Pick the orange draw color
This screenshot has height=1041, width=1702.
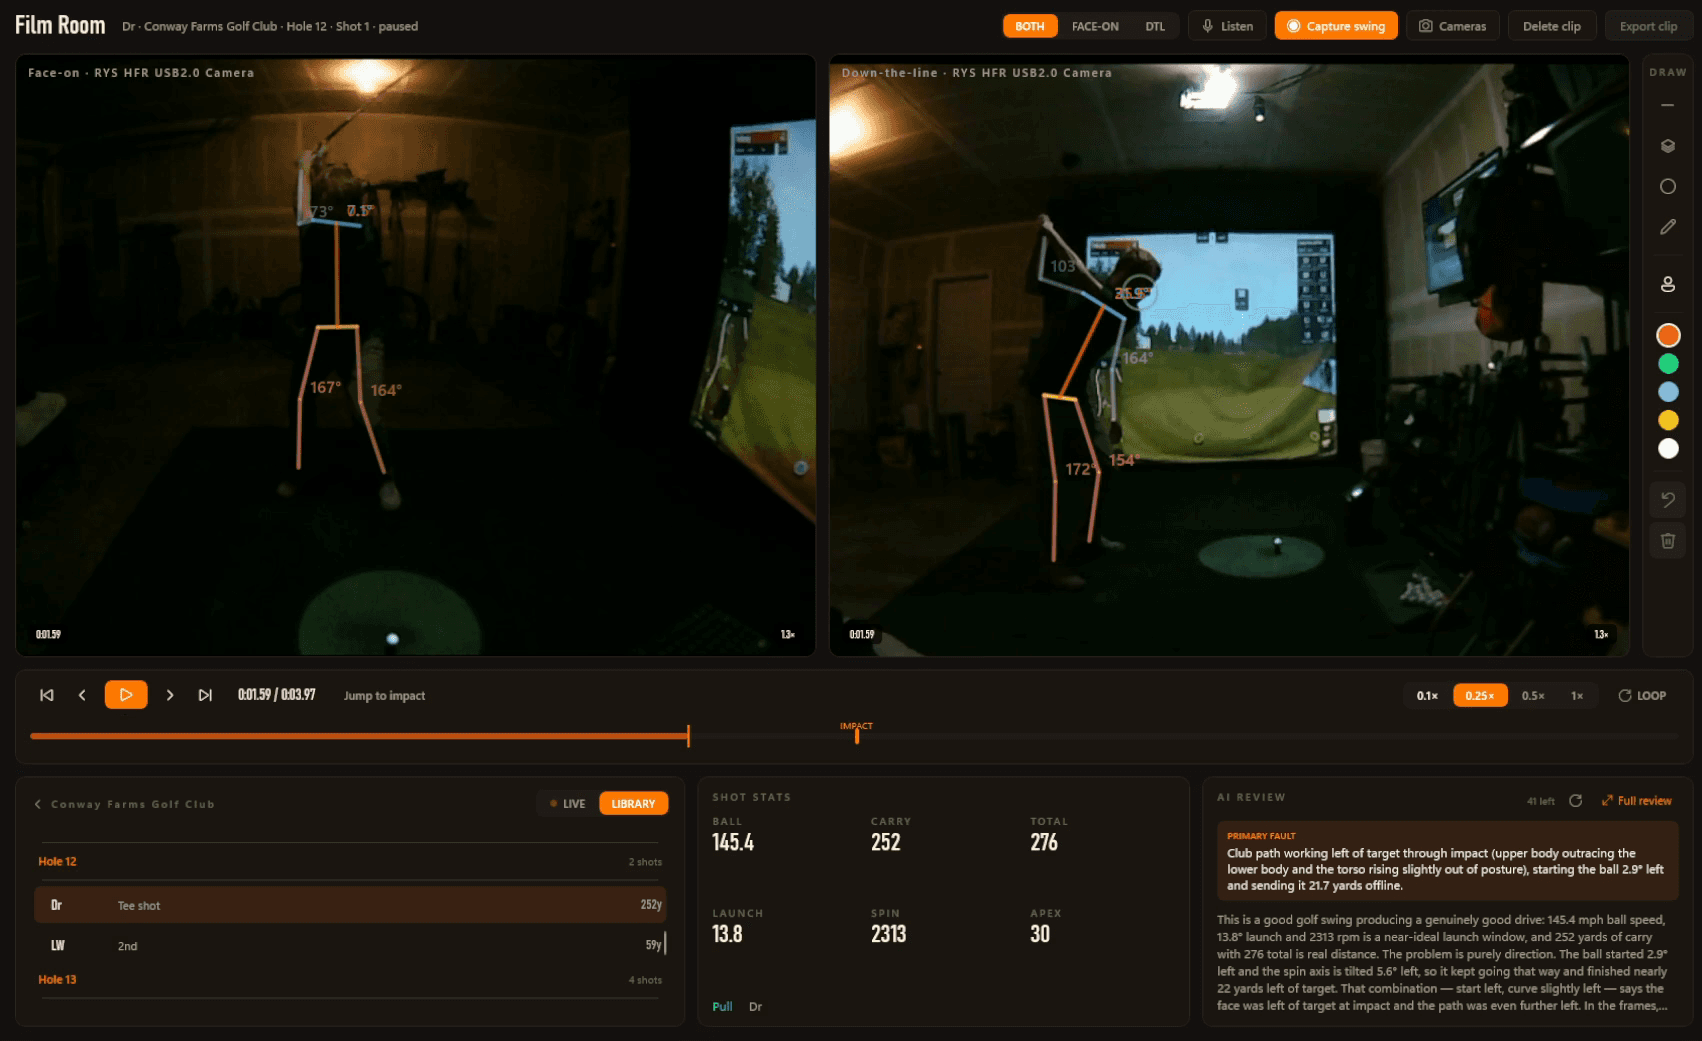coord(1668,335)
